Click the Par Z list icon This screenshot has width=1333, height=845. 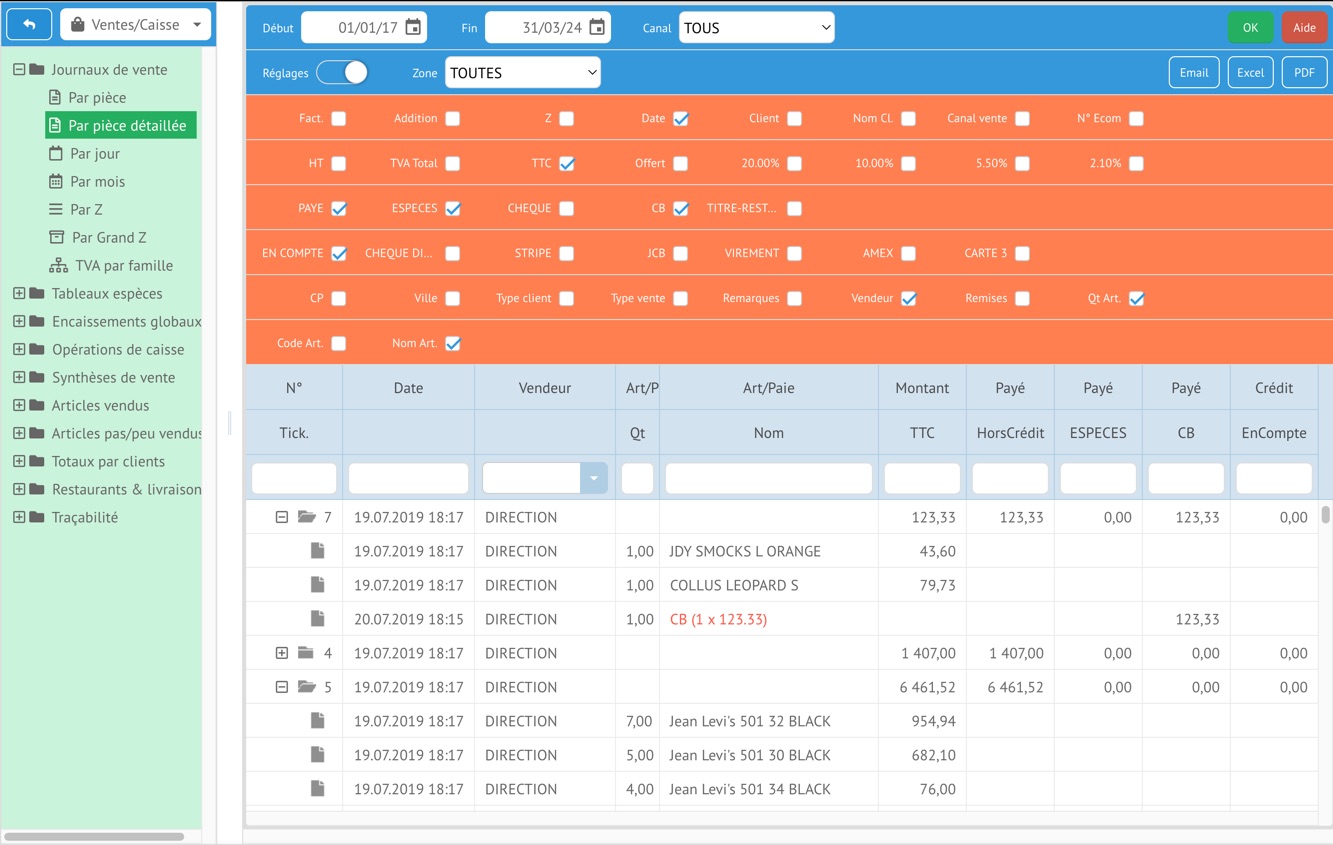[x=56, y=209]
